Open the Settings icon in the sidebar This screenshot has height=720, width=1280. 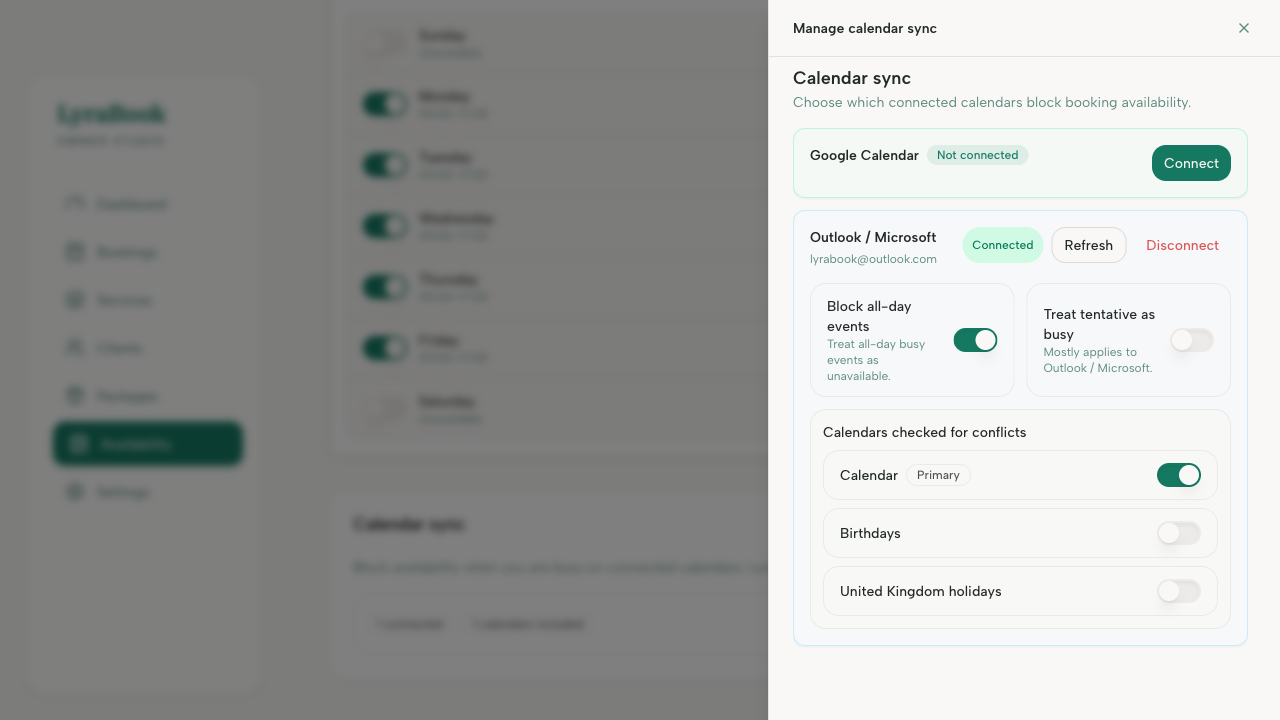tap(75, 492)
